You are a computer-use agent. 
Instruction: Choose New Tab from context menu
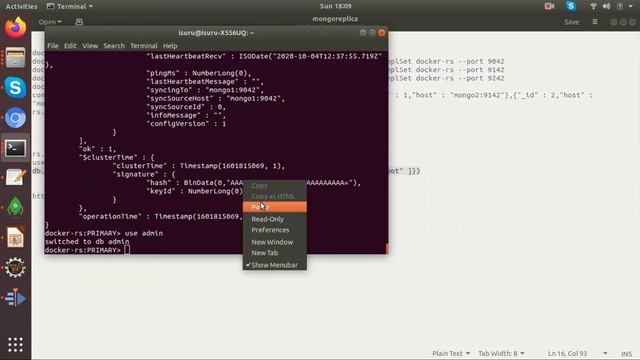[275, 253]
